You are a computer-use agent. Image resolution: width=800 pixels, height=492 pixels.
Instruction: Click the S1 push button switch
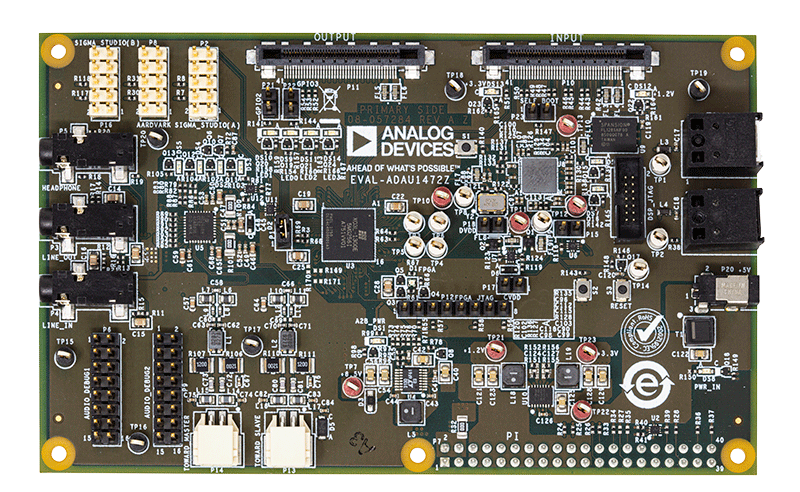(465, 147)
